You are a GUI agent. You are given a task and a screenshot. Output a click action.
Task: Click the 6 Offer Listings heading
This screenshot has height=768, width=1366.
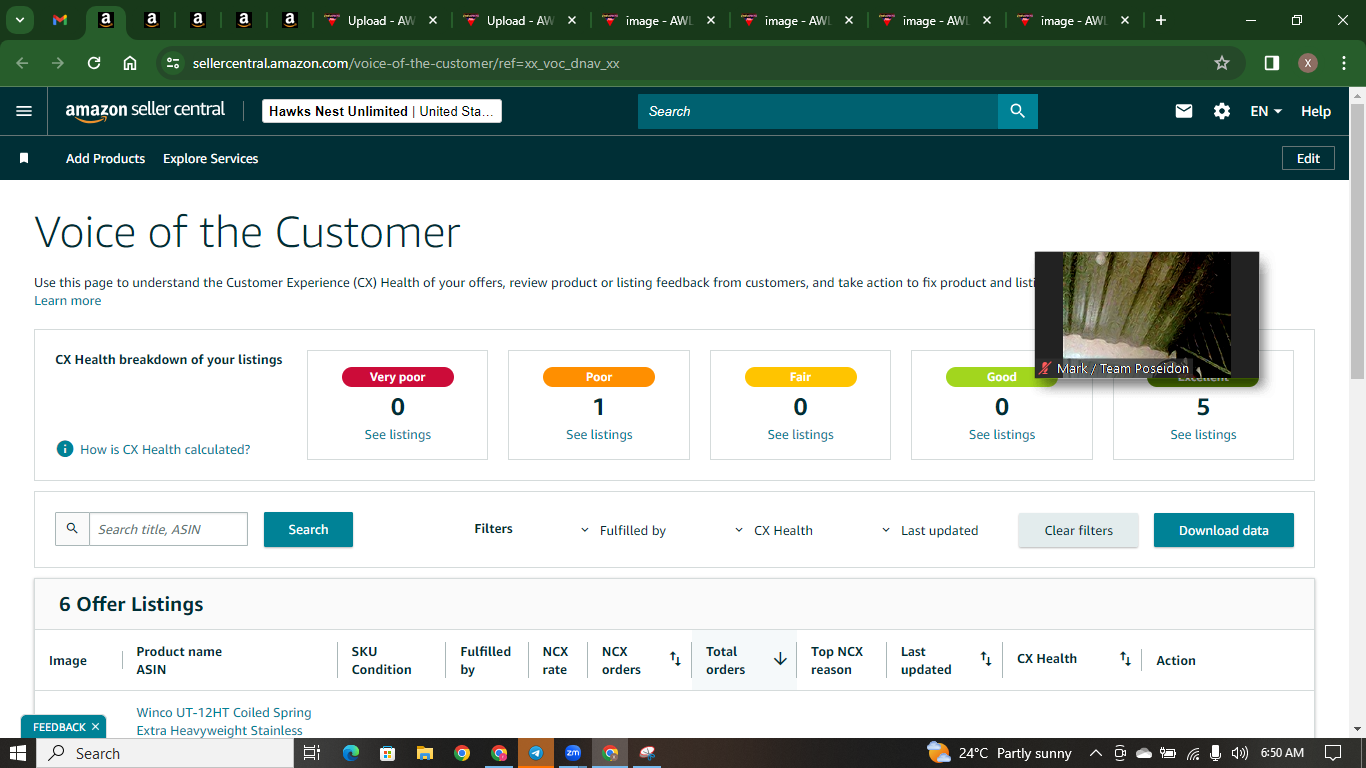[131, 604]
